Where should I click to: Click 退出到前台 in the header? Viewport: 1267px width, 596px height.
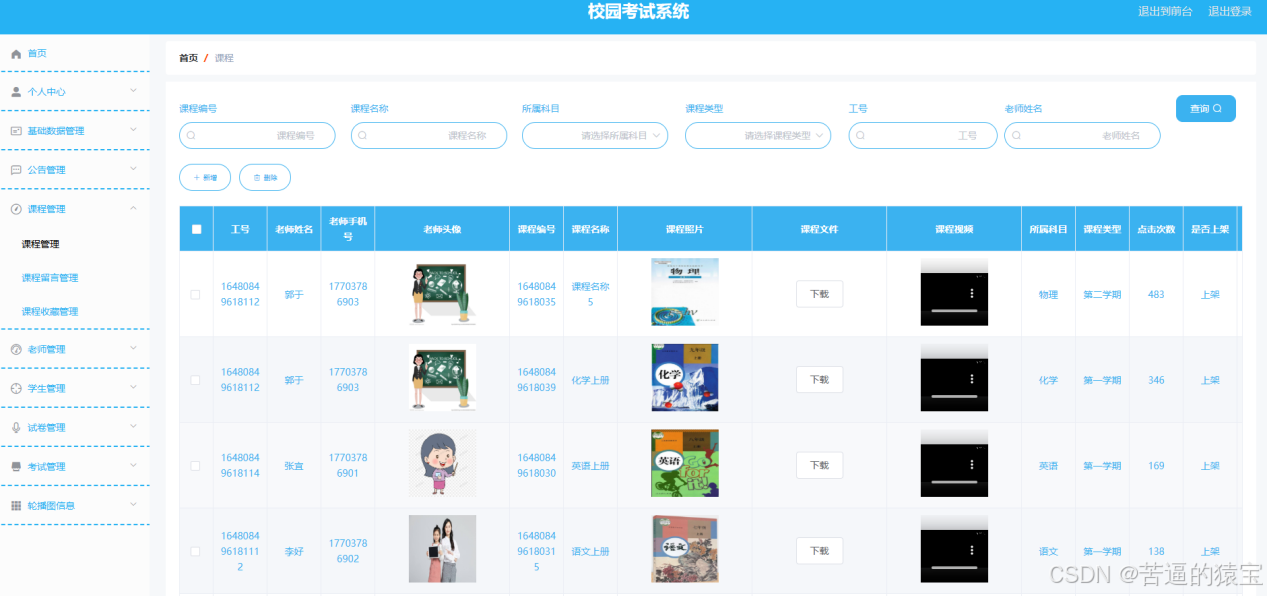pyautogui.click(x=1165, y=12)
